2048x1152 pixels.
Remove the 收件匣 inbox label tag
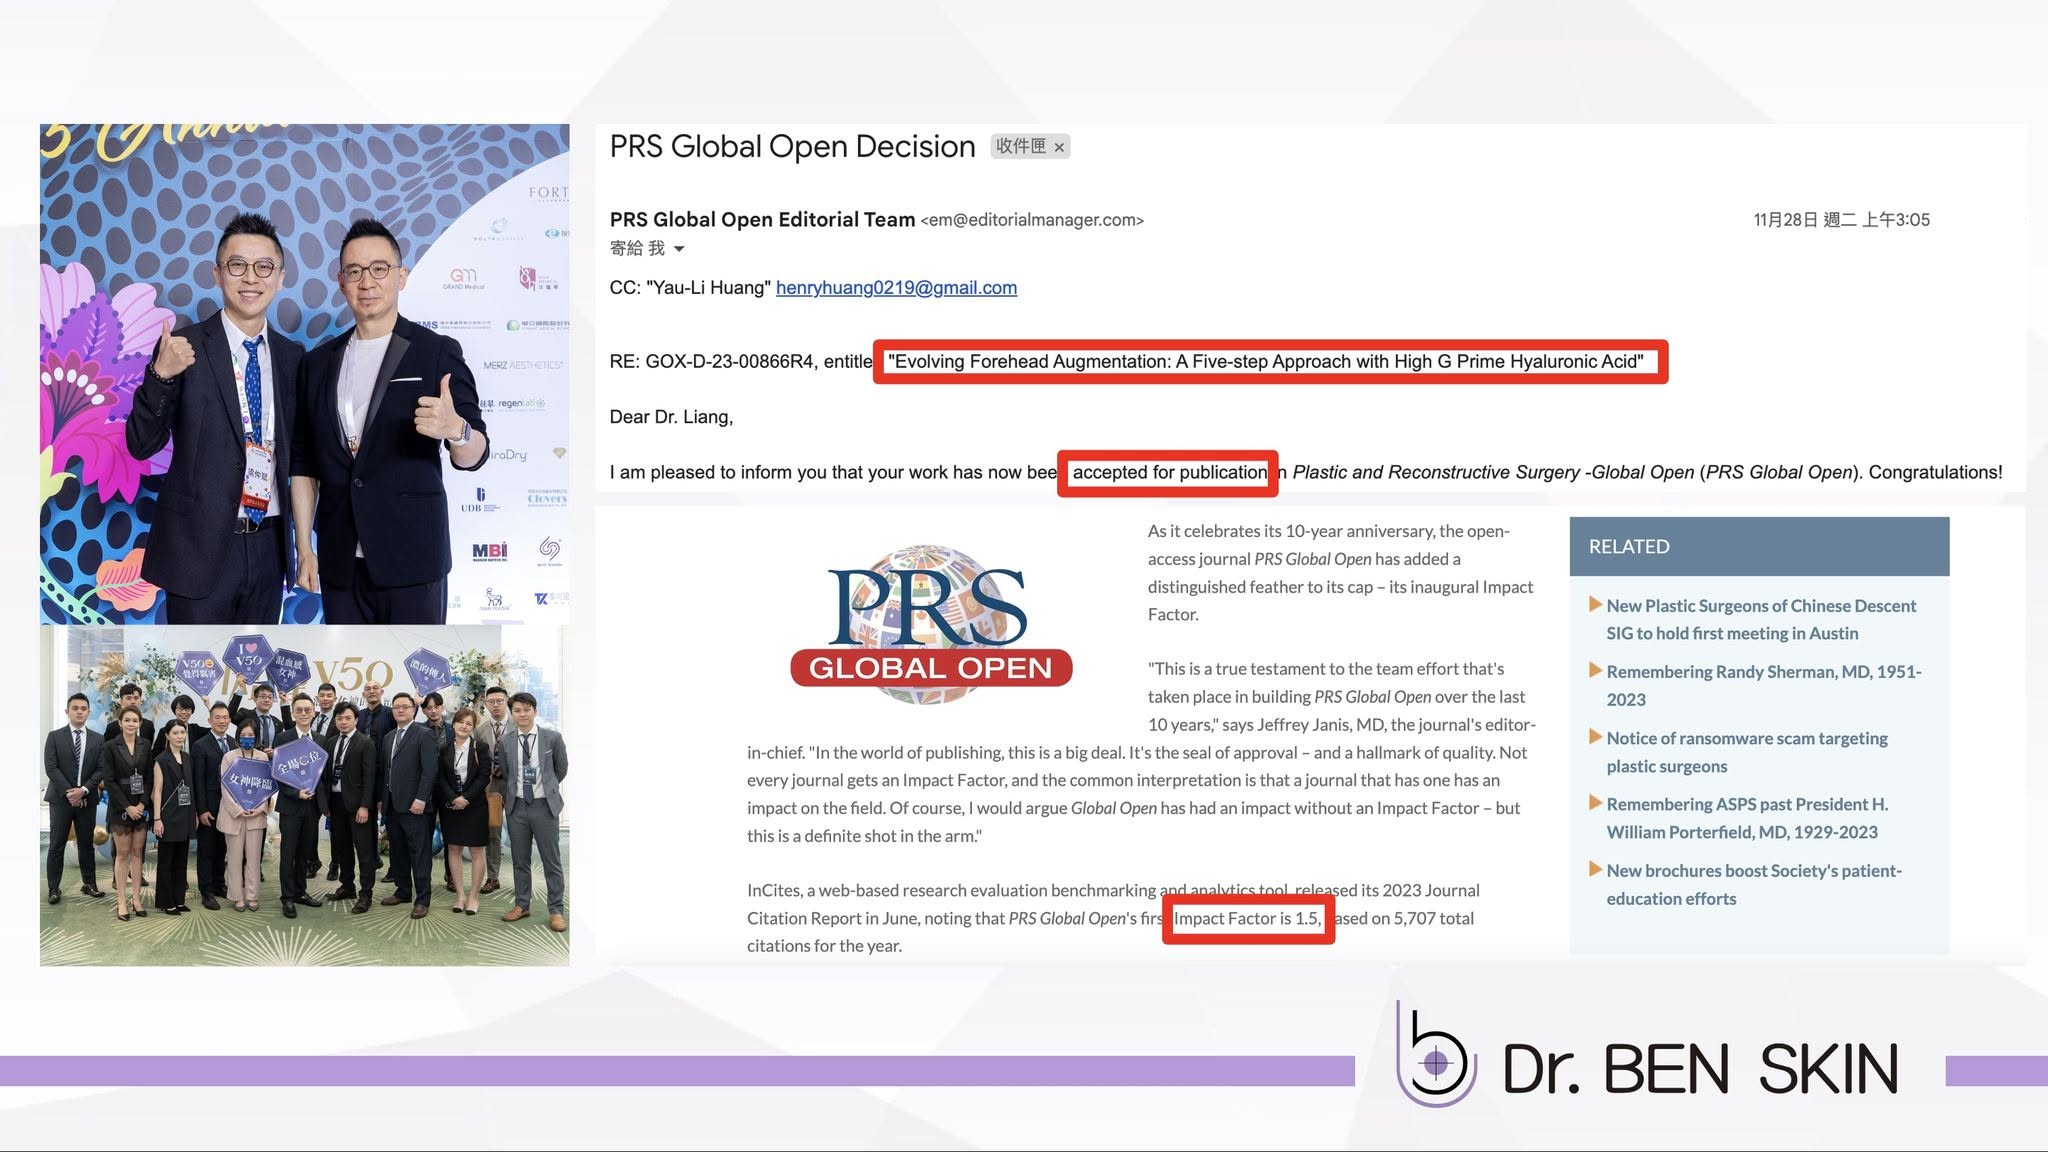(1059, 147)
